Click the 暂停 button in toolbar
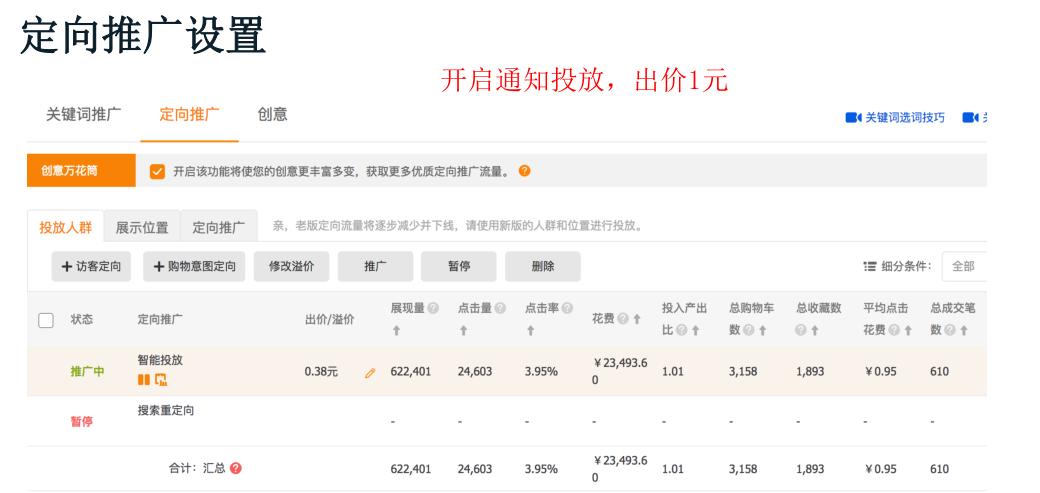The width and height of the screenshot is (1040, 493). point(459,266)
